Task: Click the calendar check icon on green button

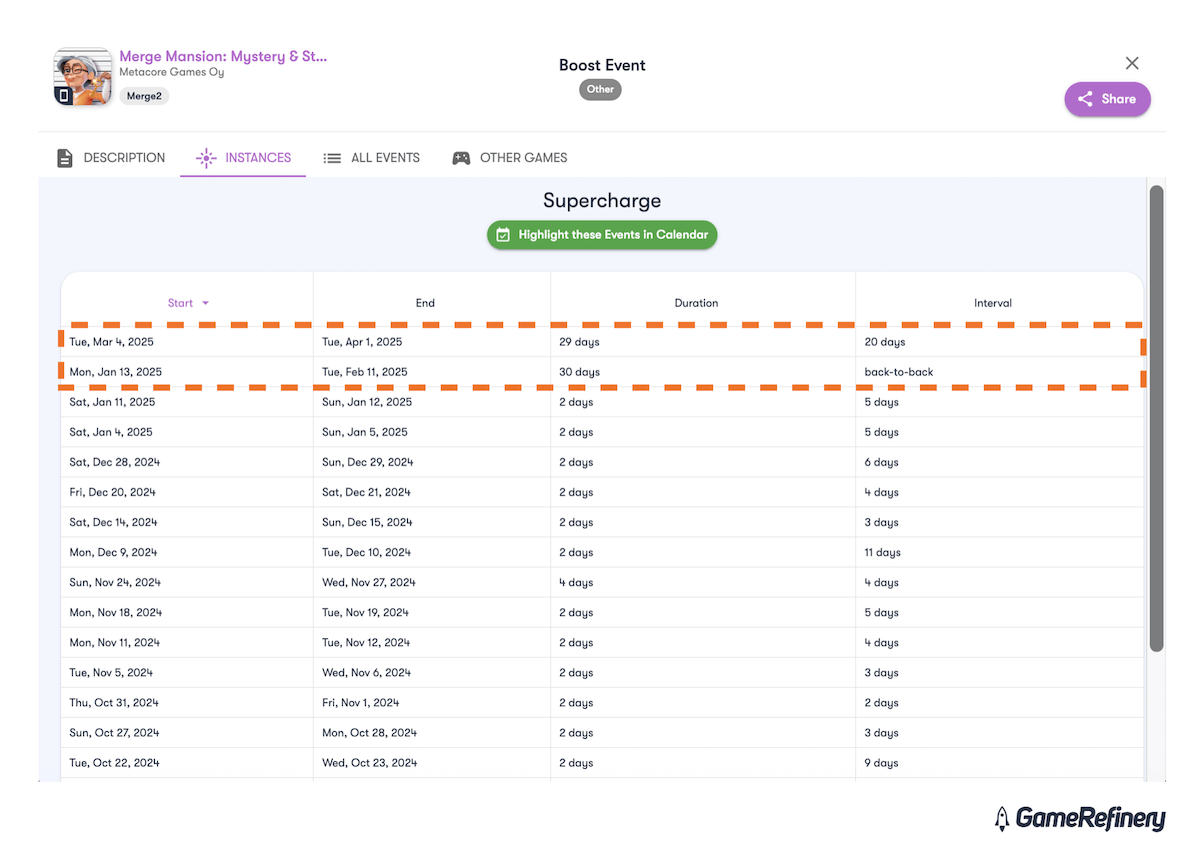Action: pyautogui.click(x=504, y=235)
